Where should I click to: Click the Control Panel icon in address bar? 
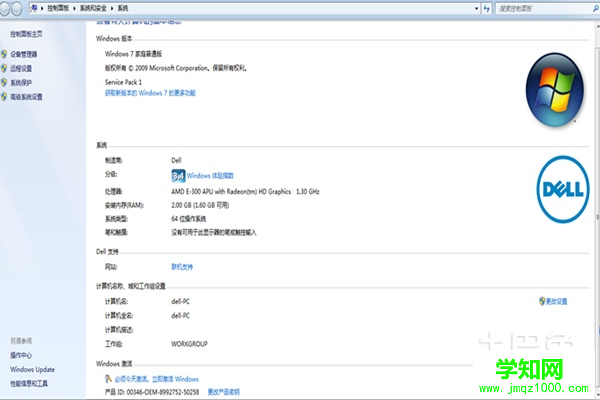pyautogui.click(x=34, y=8)
